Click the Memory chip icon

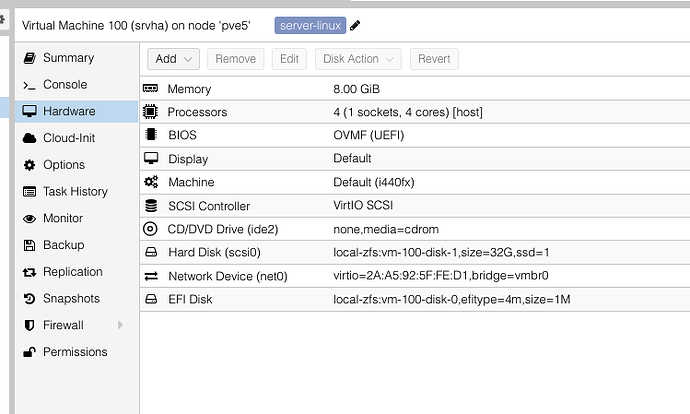pos(152,89)
